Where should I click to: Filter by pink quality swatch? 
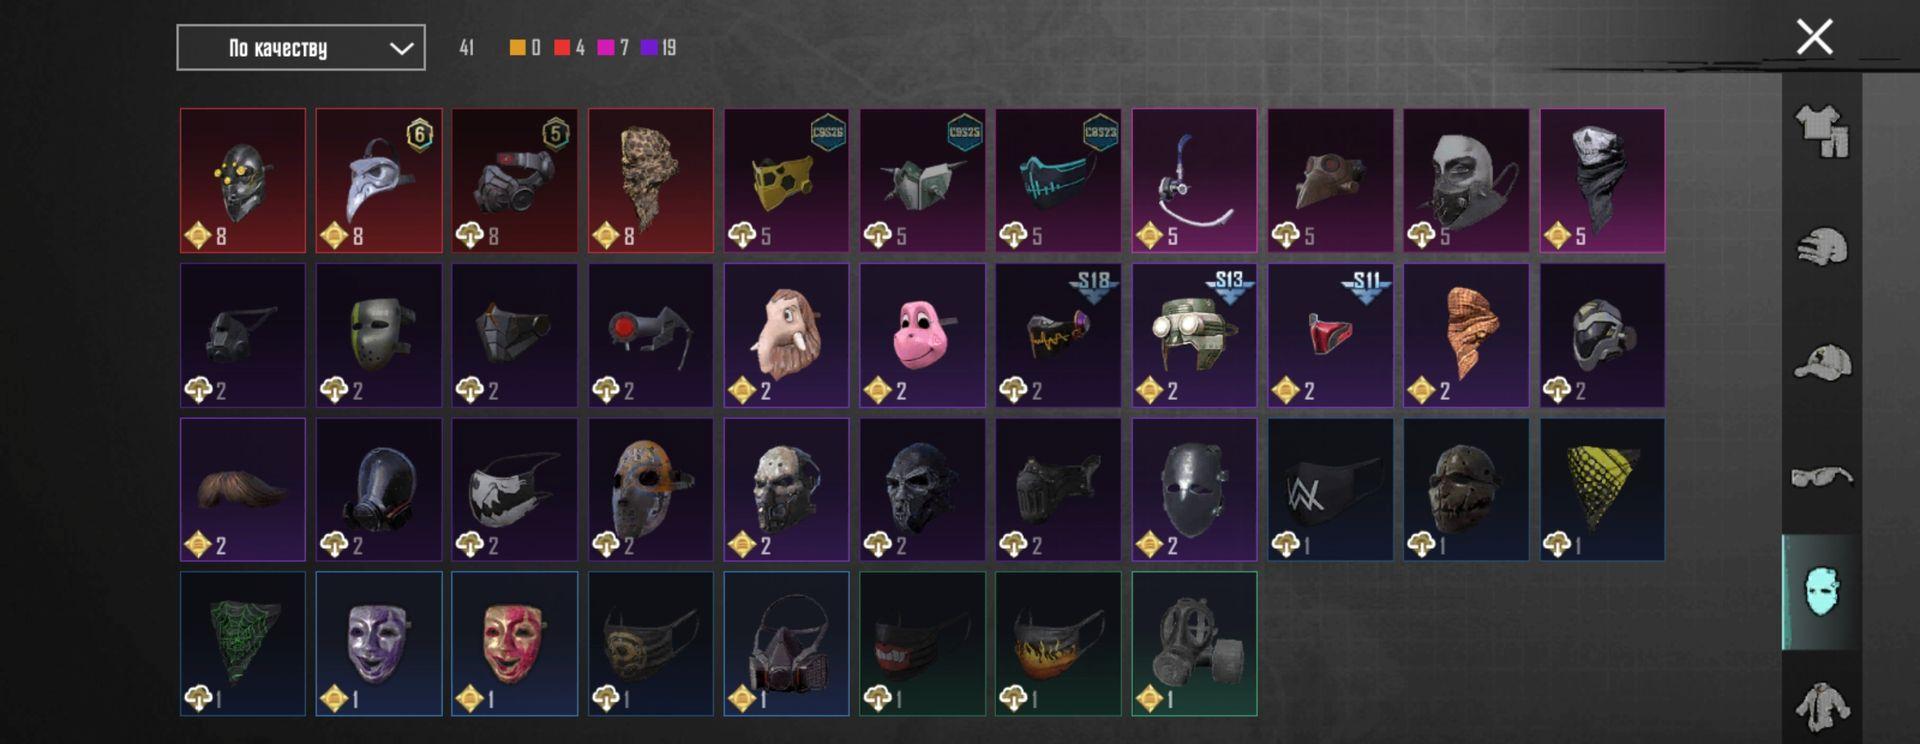pyautogui.click(x=605, y=47)
